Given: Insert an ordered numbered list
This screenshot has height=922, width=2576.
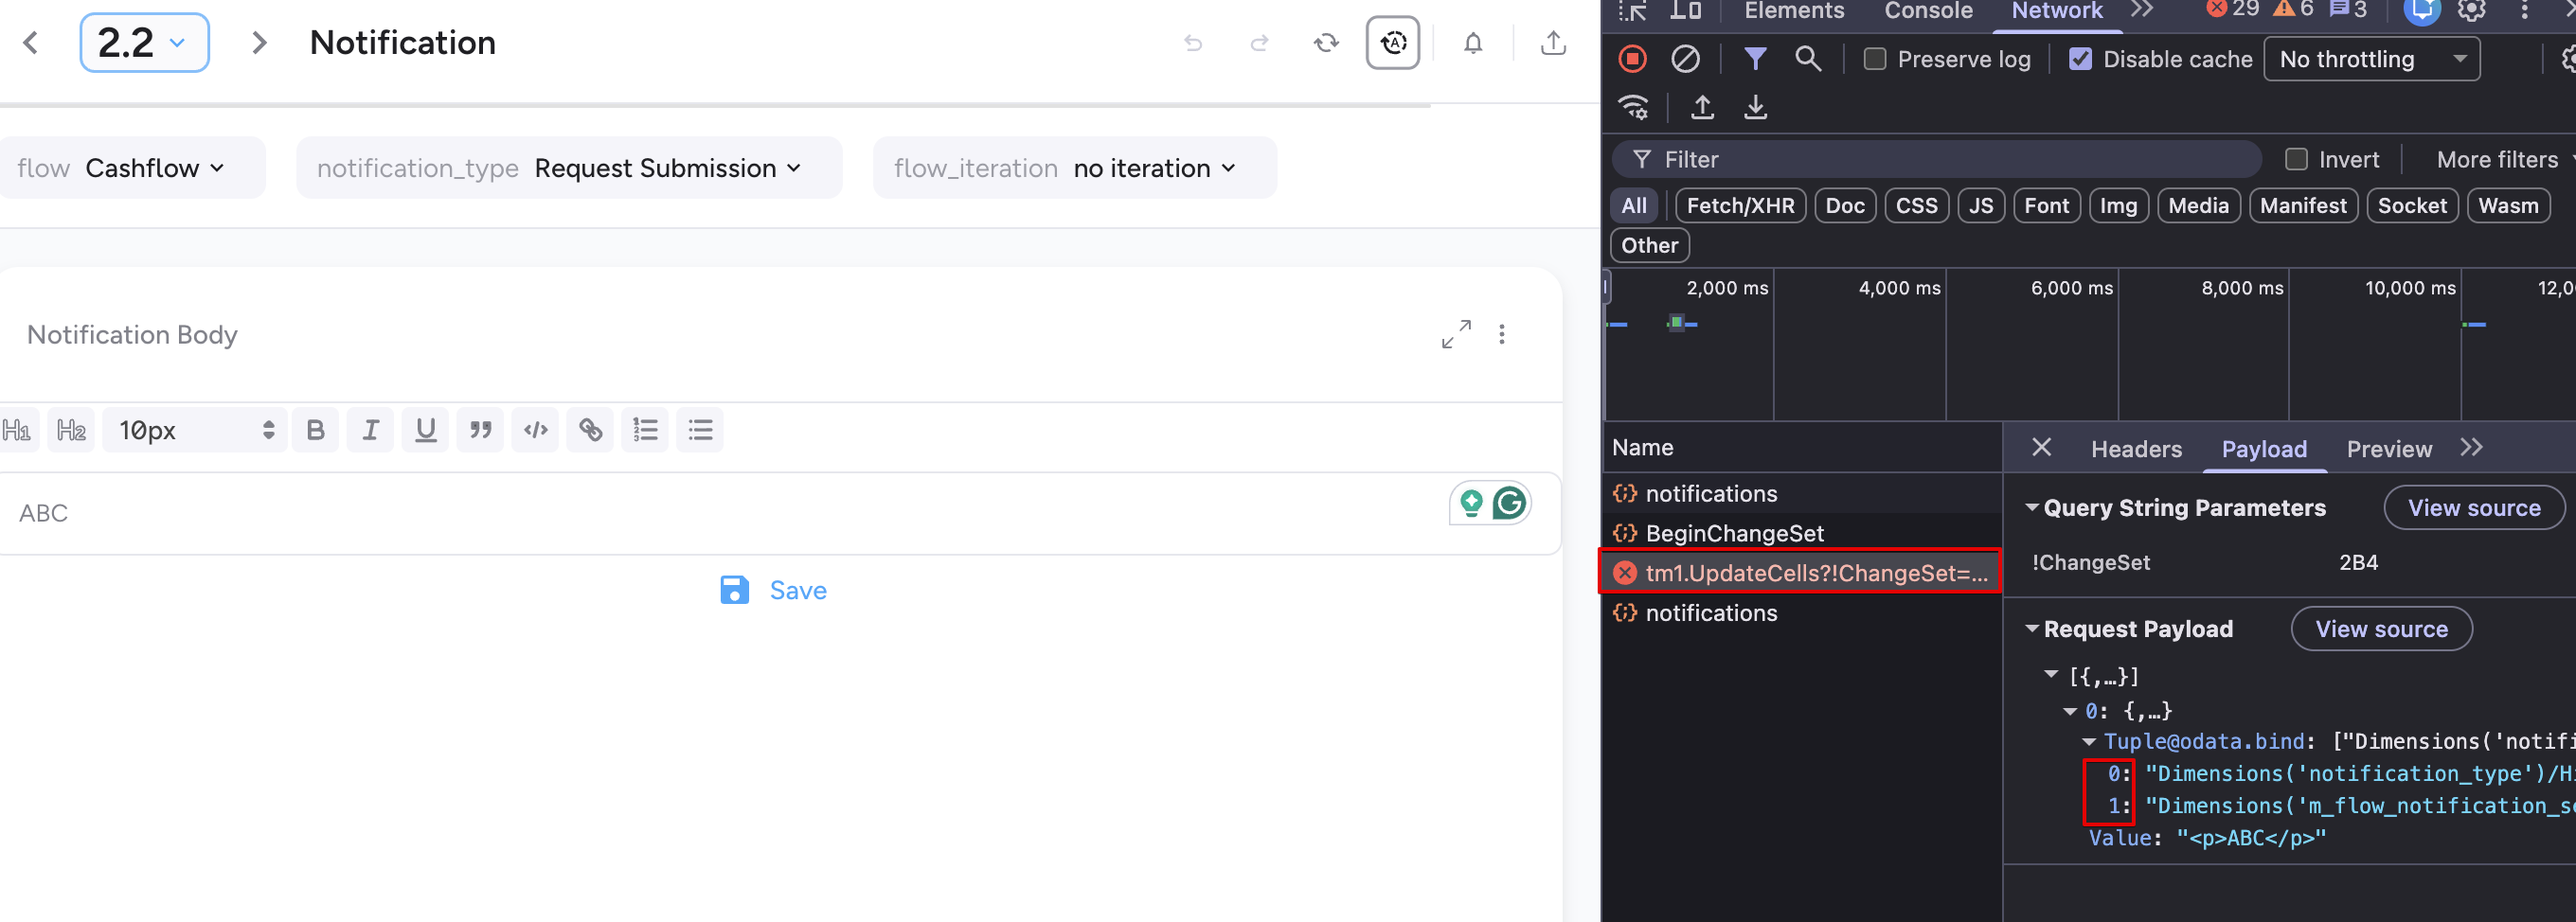Looking at the screenshot, I should (645, 430).
